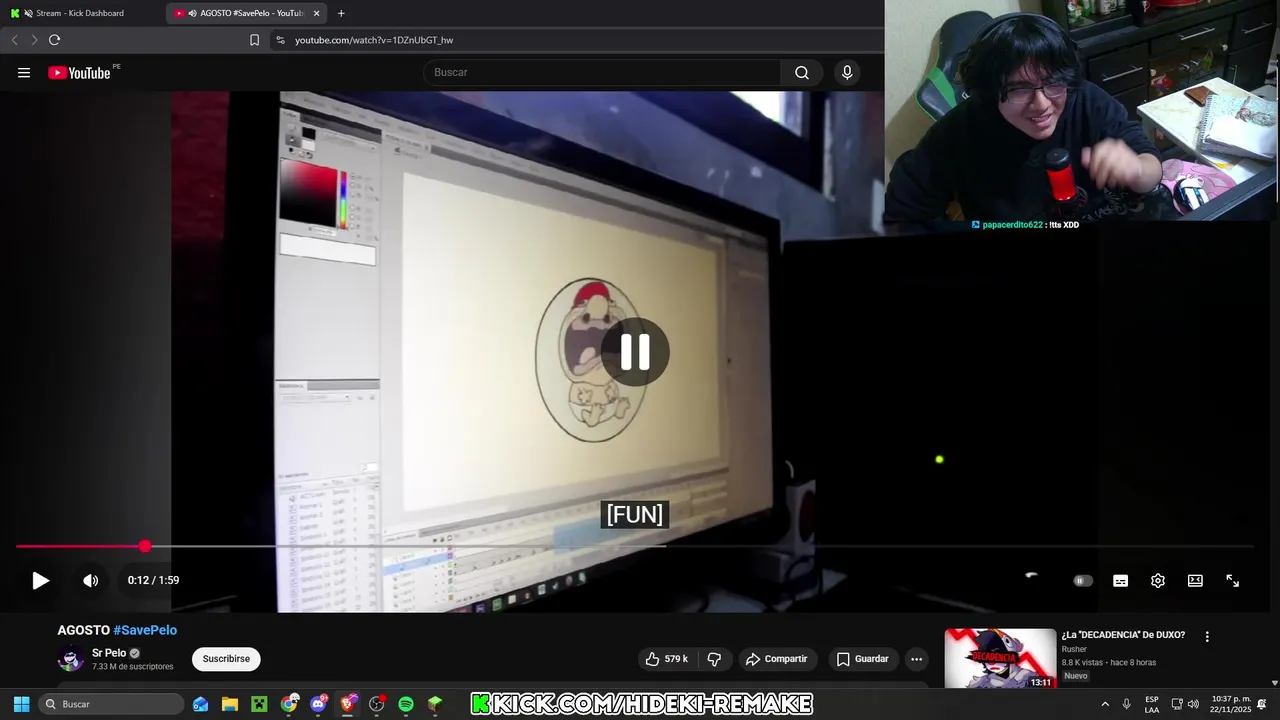Open the notification bell in tray
1280x720 pixels.
(1262, 704)
